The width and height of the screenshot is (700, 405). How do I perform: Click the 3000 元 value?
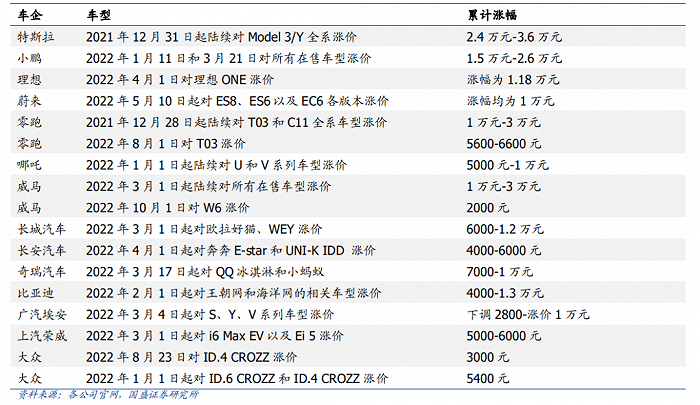(x=488, y=357)
